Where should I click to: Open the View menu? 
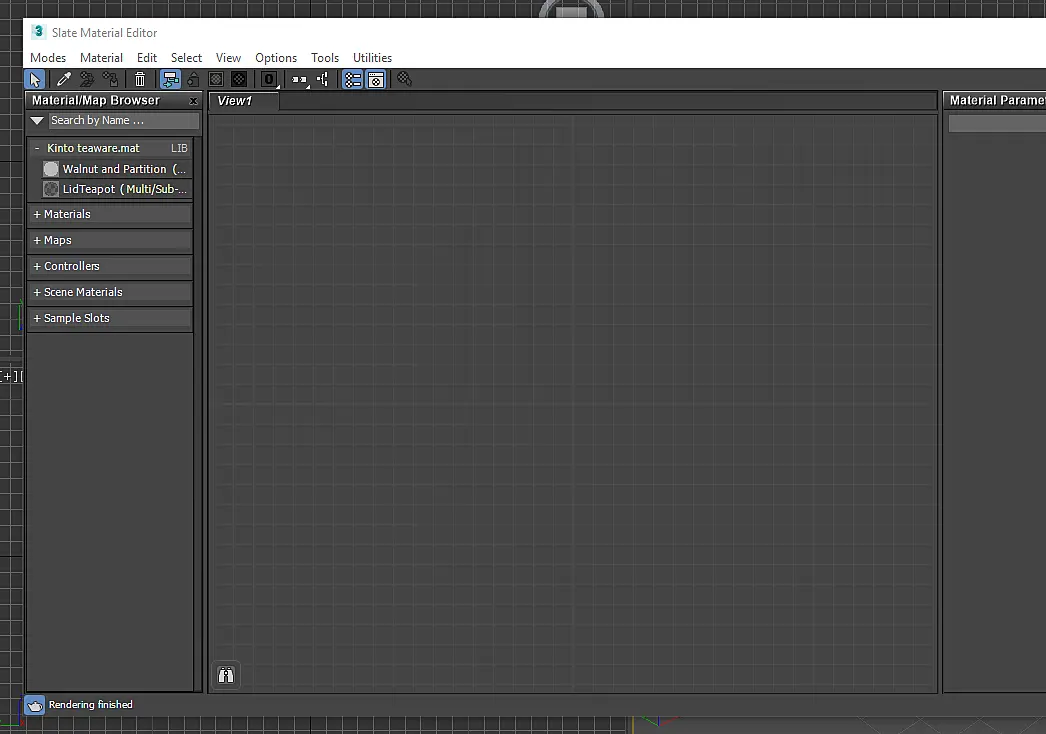click(x=228, y=58)
